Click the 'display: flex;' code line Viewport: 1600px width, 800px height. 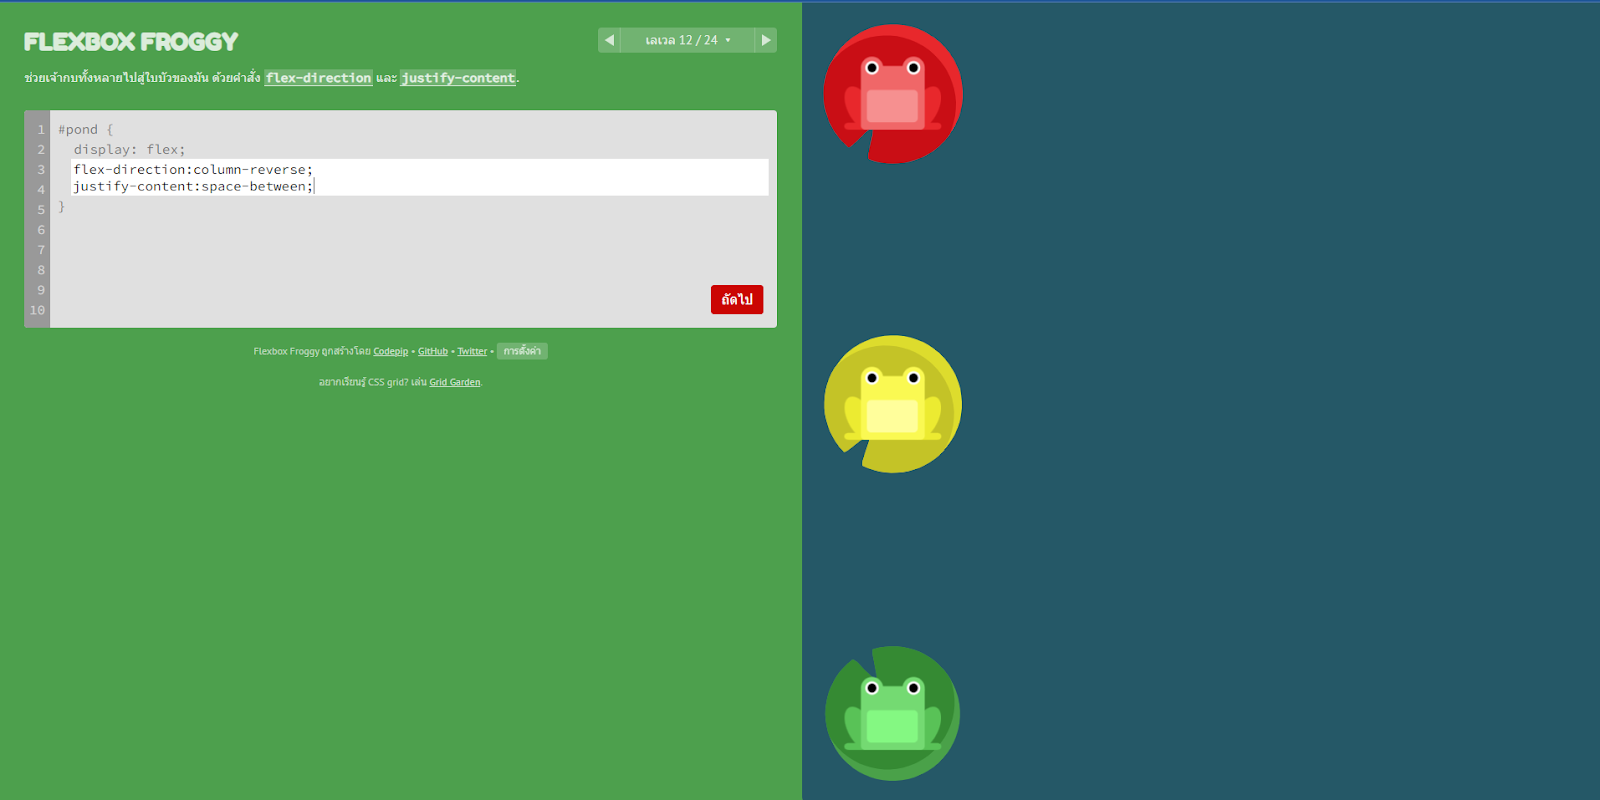click(129, 150)
